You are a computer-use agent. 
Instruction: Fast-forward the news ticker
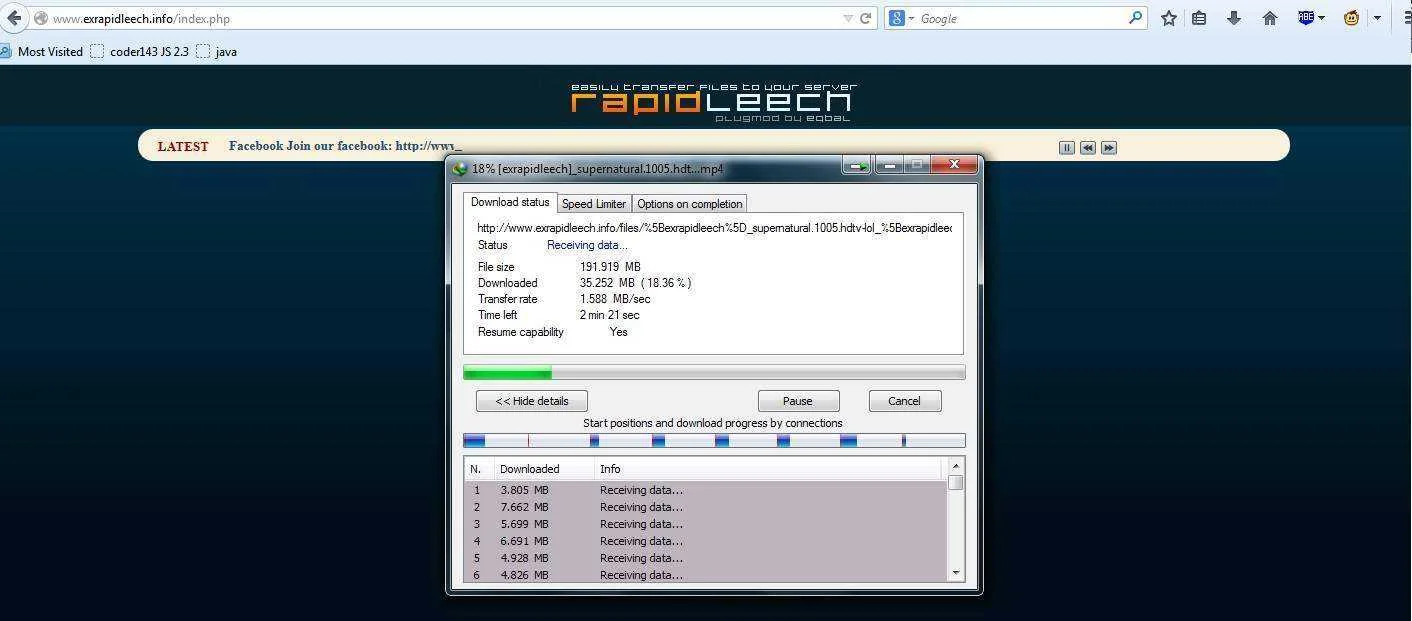click(x=1108, y=147)
